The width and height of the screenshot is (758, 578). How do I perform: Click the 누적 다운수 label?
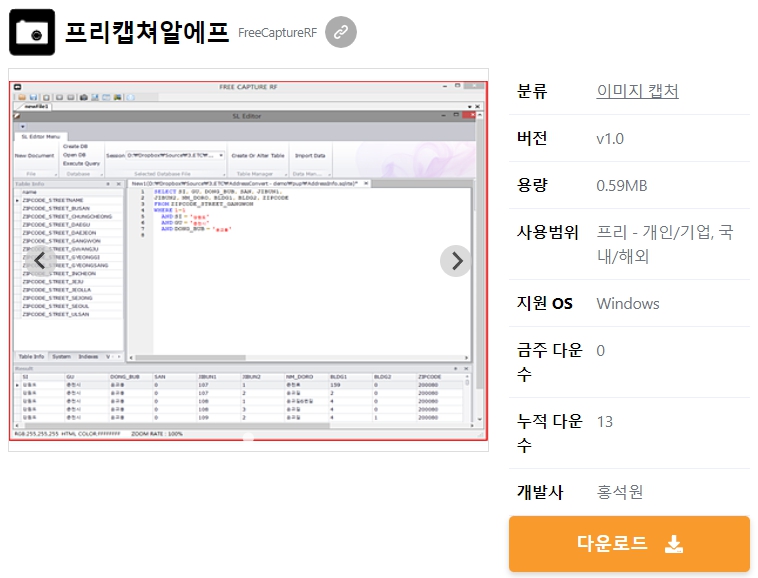click(550, 433)
